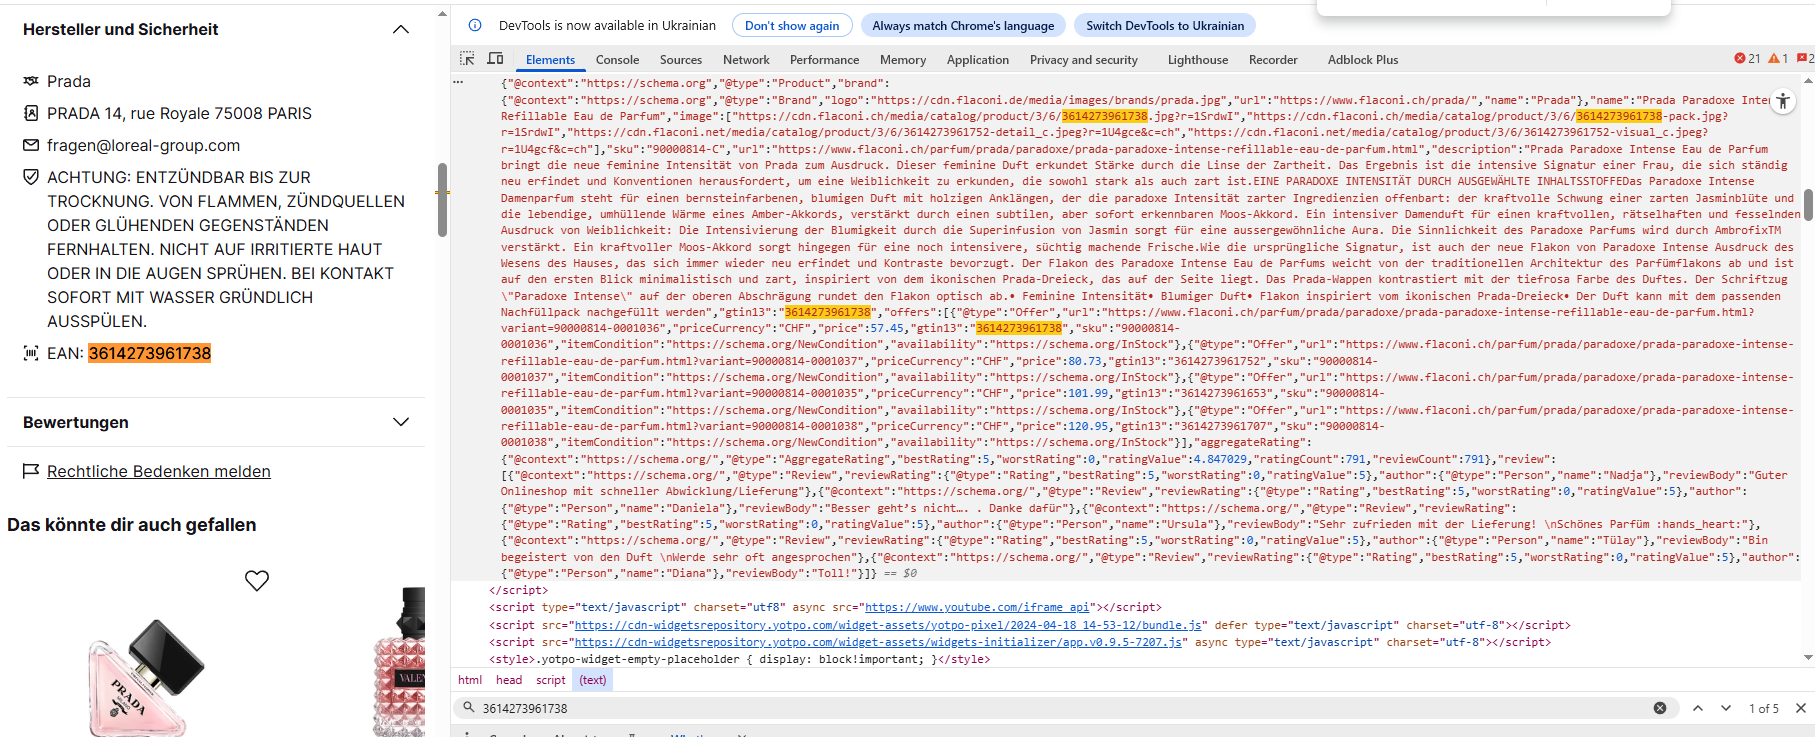Open the Performance tab
1815x737 pixels.
(x=824, y=60)
